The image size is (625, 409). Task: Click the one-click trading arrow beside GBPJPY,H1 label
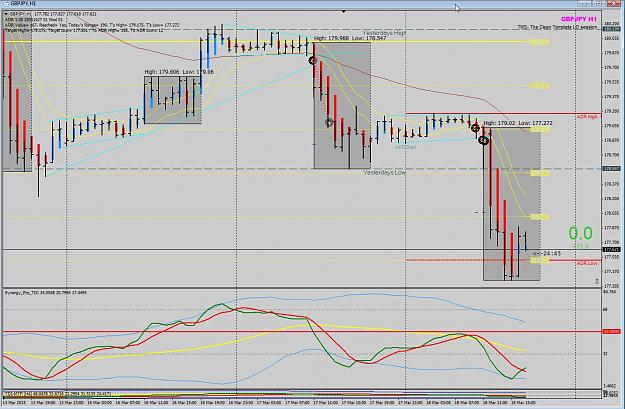(x=6, y=14)
